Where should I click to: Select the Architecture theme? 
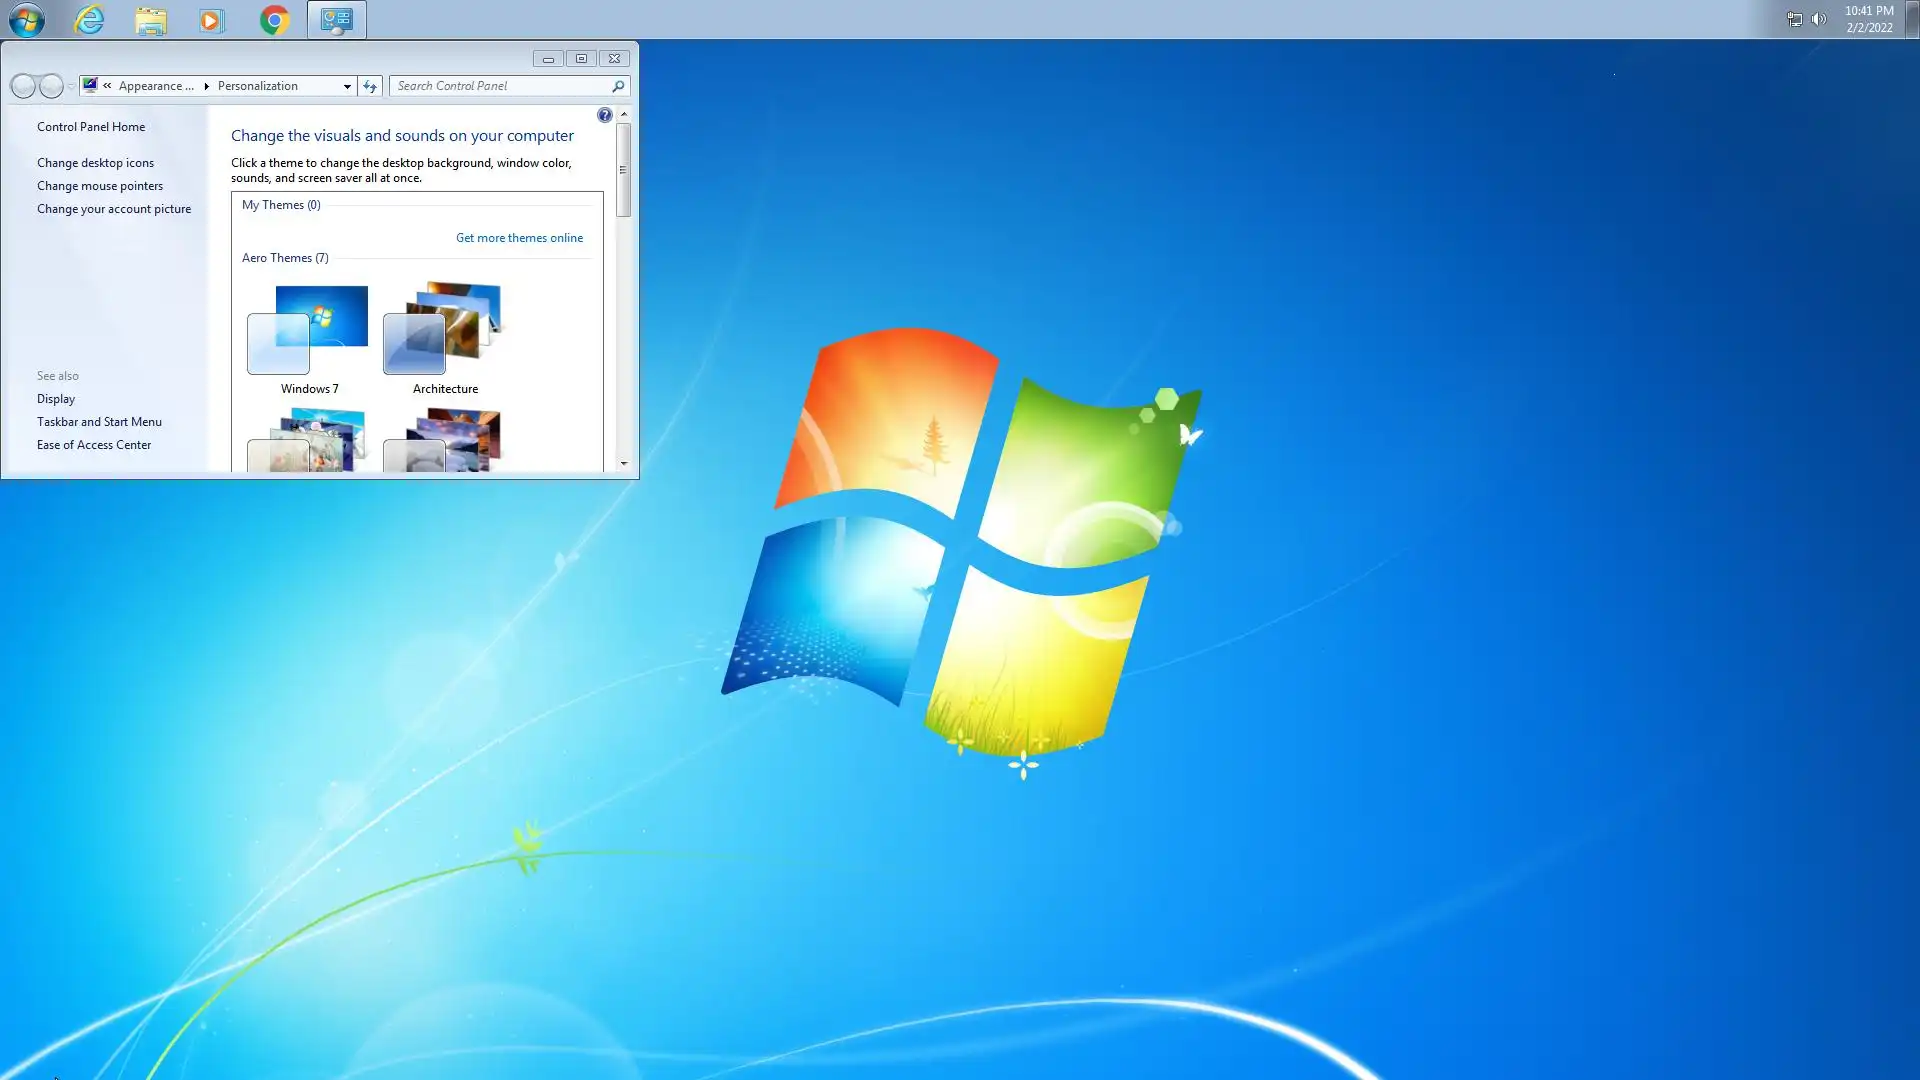(445, 339)
